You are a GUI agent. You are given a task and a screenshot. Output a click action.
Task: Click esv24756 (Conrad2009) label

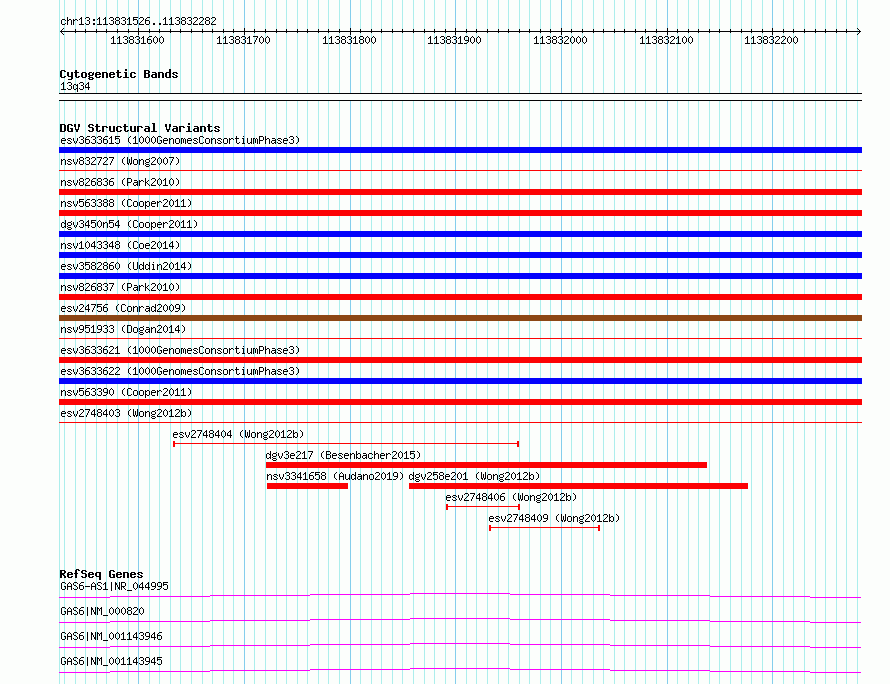pyautogui.click(x=123, y=308)
